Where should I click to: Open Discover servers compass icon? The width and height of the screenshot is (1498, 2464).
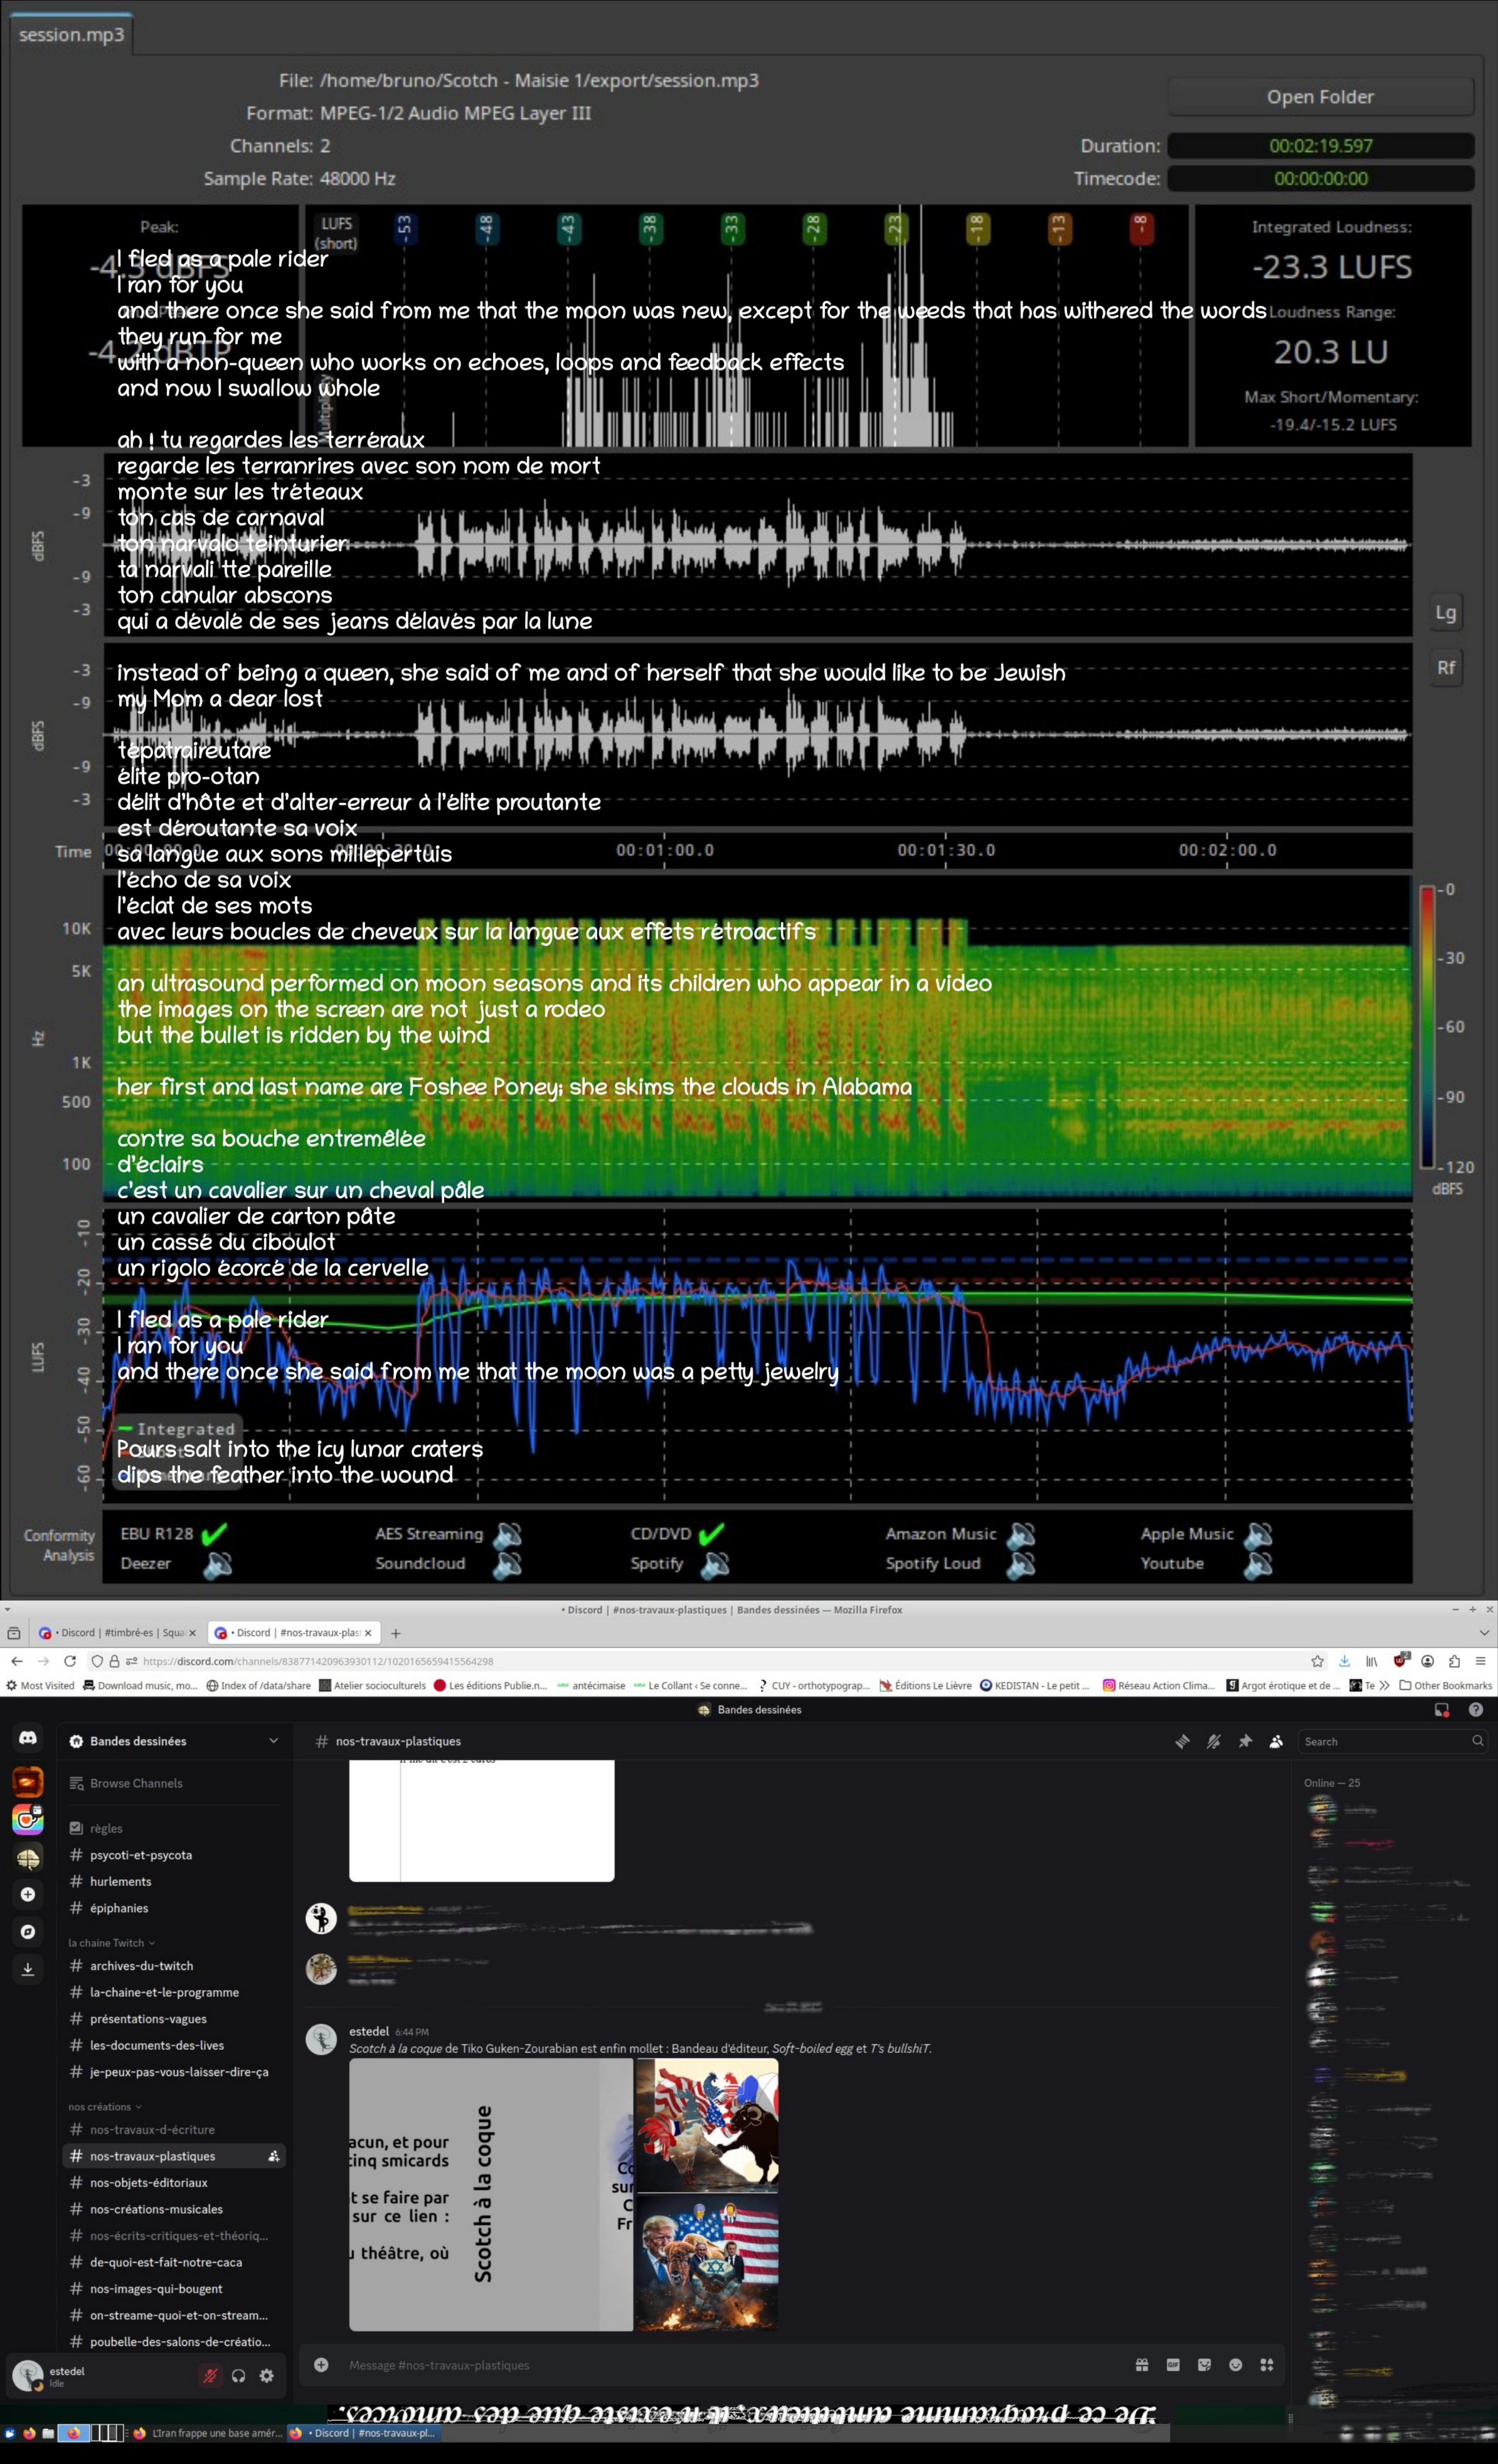click(28, 1932)
